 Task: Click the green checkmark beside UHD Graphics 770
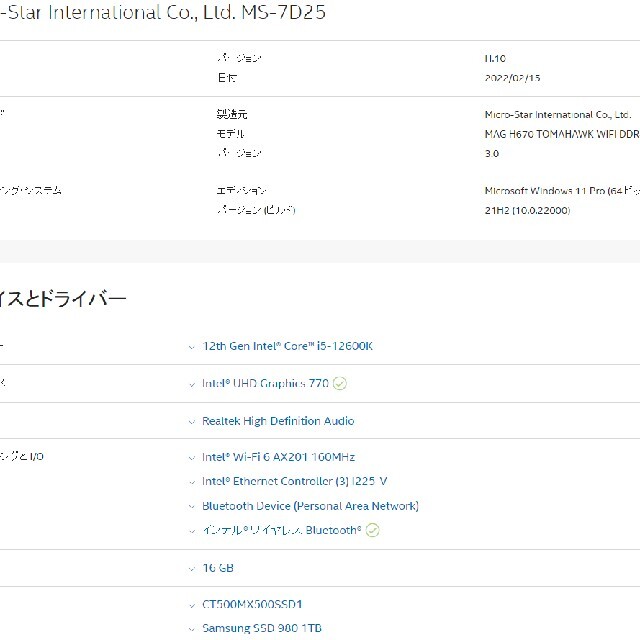[340, 383]
